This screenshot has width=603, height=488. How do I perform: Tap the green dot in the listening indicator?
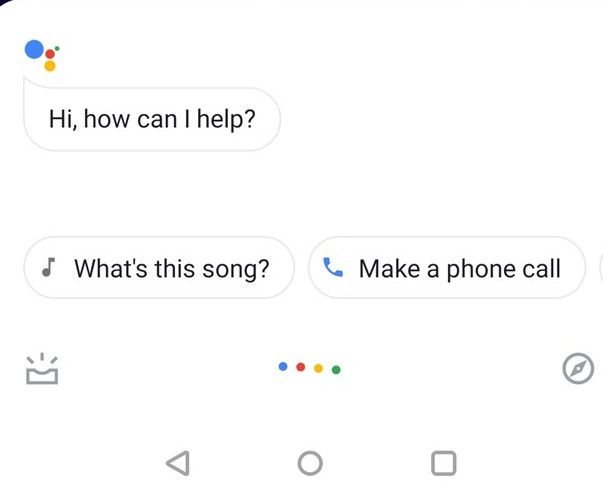pos(336,369)
